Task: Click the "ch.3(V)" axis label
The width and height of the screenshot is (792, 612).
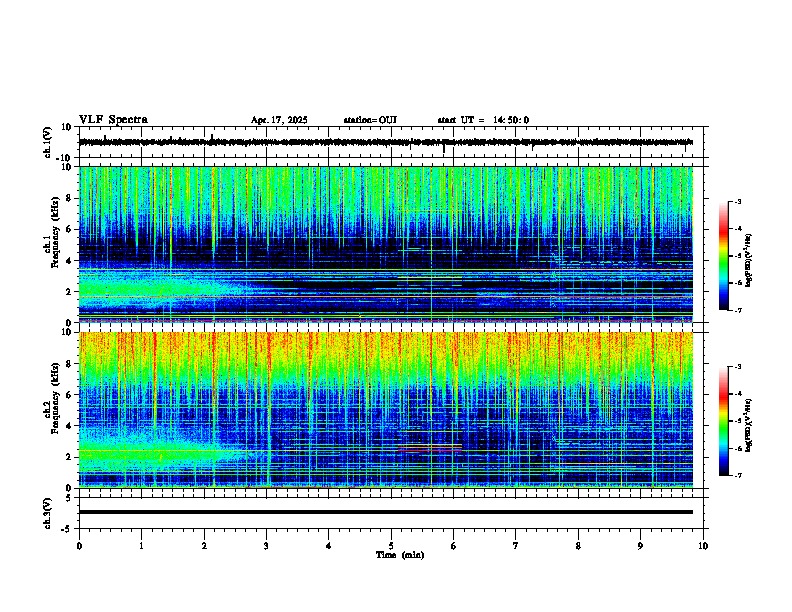Action: 47,513
